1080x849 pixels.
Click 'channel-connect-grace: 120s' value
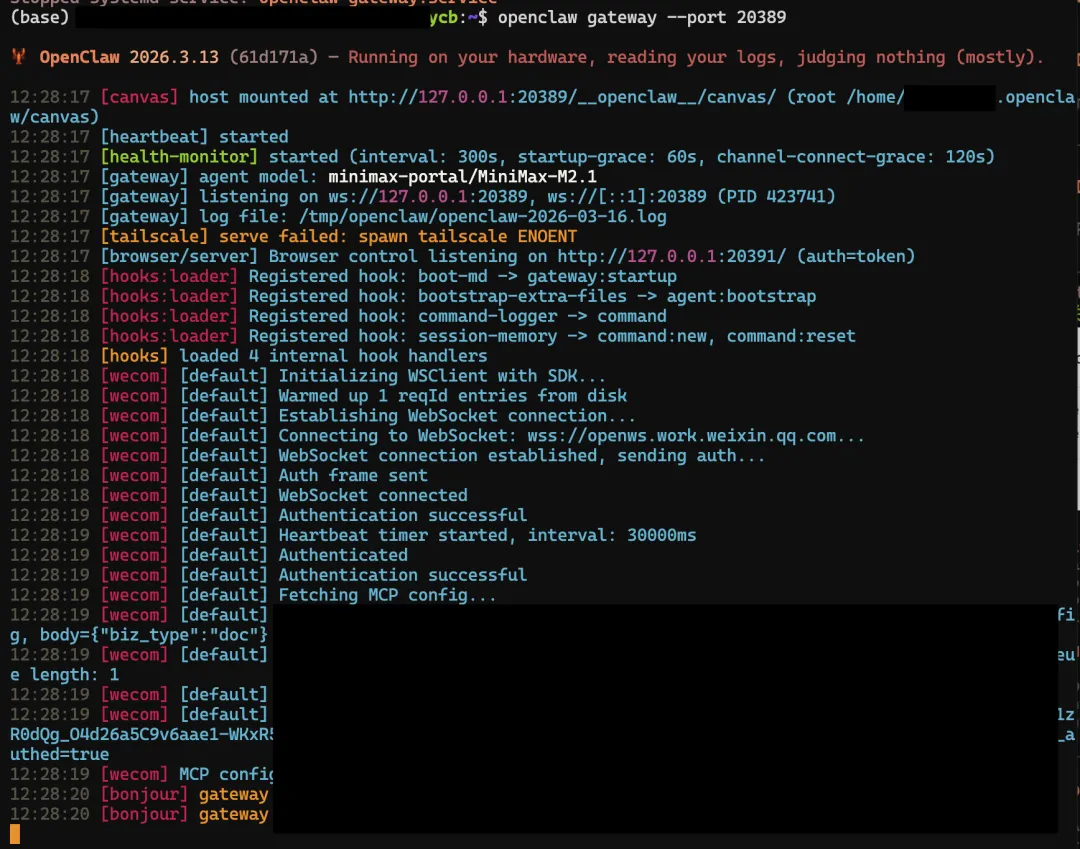click(851, 157)
